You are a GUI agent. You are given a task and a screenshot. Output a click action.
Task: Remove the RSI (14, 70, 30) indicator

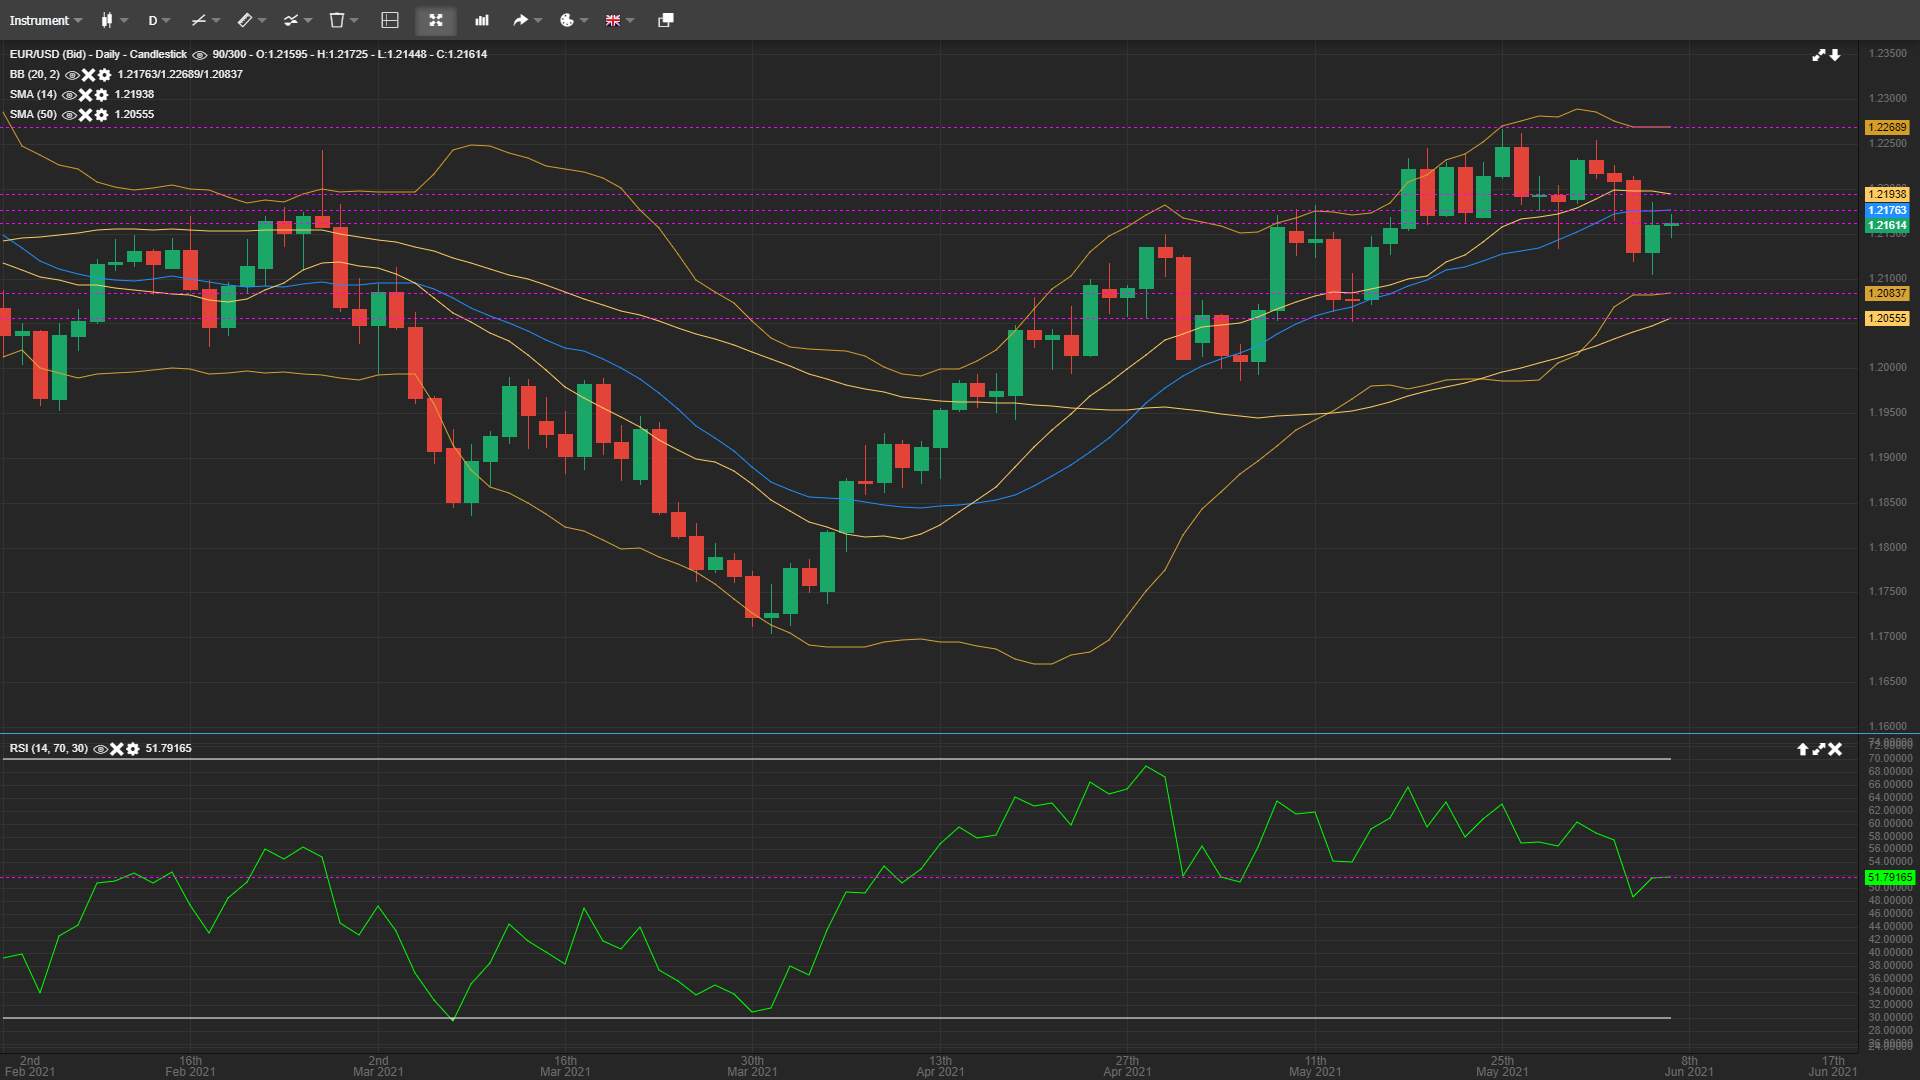tap(117, 749)
